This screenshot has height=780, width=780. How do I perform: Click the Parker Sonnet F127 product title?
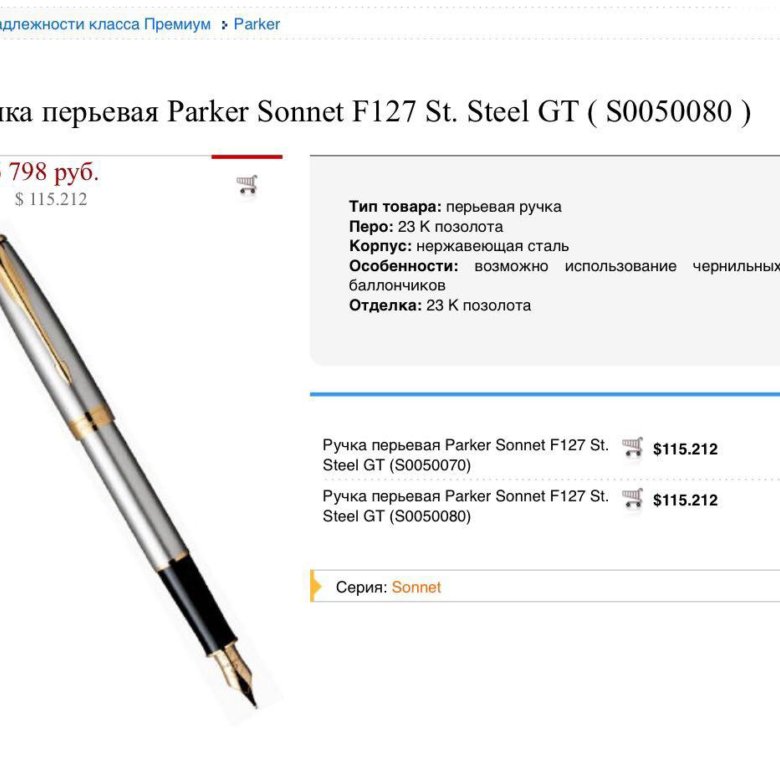point(375,111)
